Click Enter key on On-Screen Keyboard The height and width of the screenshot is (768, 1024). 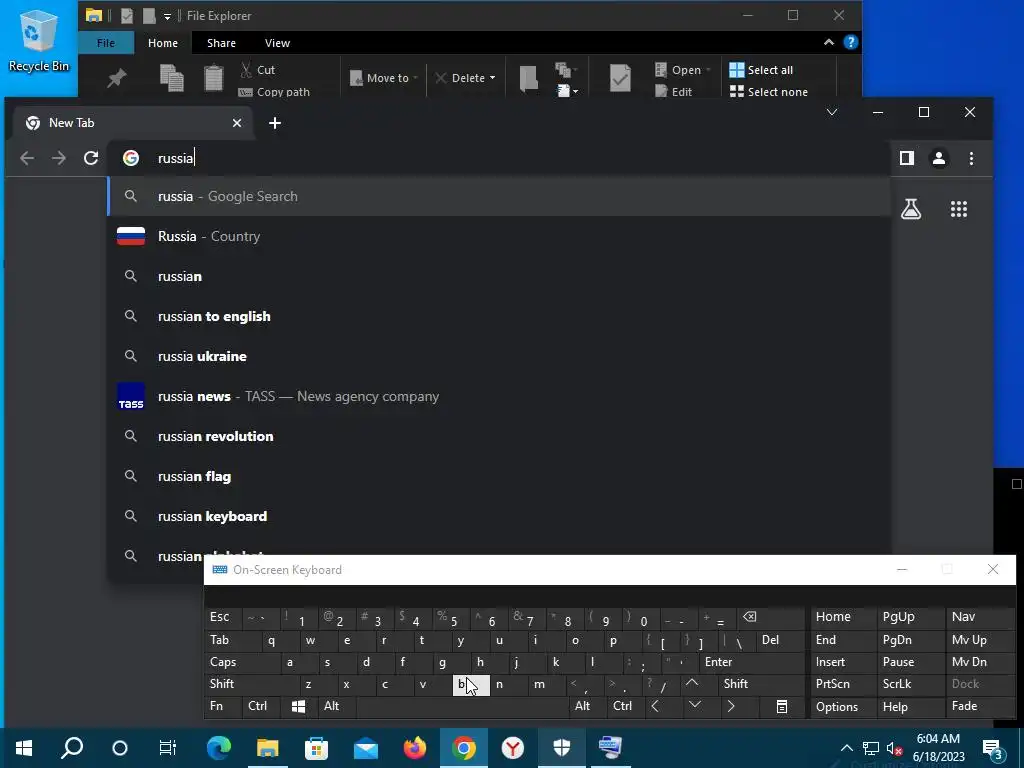coord(751,662)
